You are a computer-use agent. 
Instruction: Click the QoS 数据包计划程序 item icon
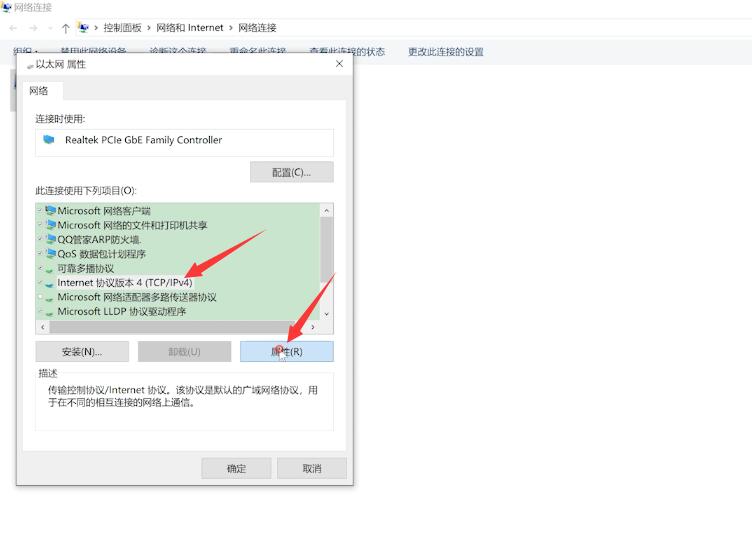[x=50, y=254]
